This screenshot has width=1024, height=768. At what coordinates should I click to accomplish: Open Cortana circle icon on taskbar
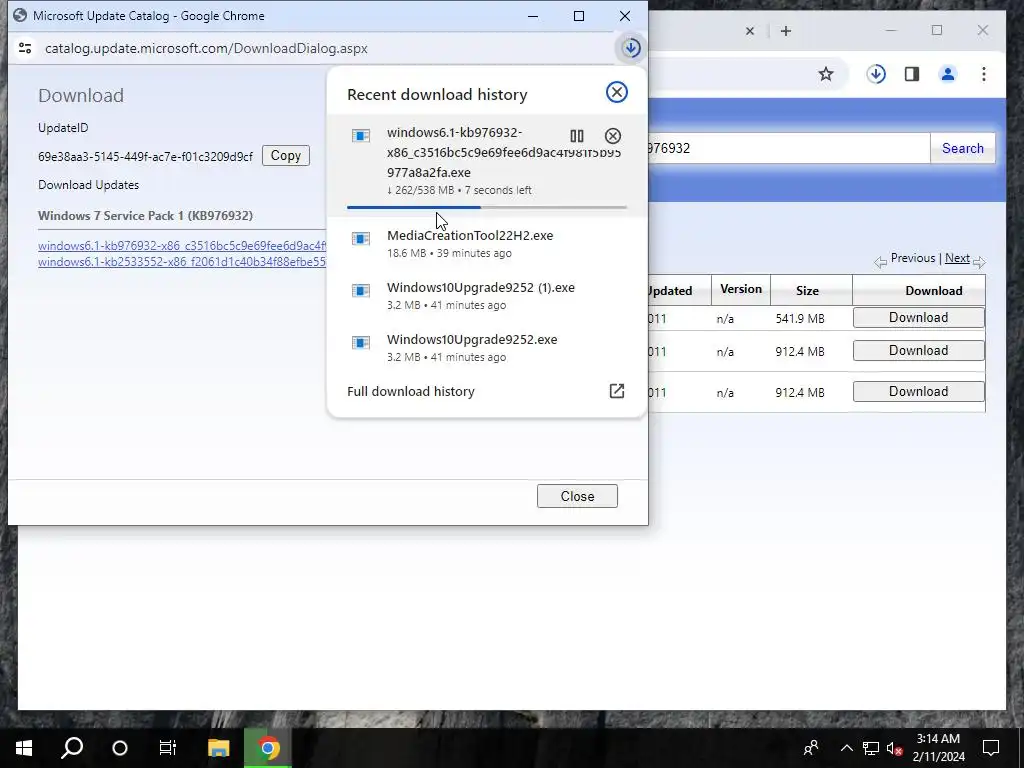[x=120, y=748]
